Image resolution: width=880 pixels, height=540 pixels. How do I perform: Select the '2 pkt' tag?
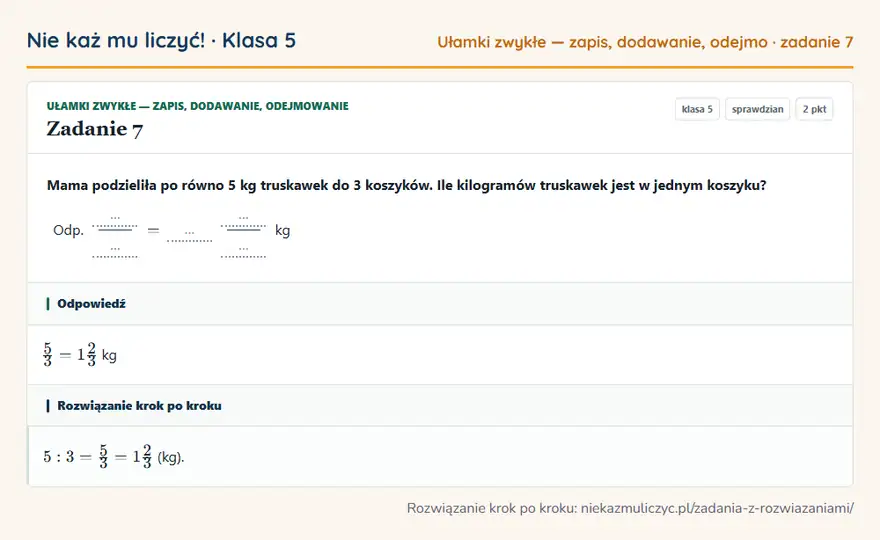(814, 109)
